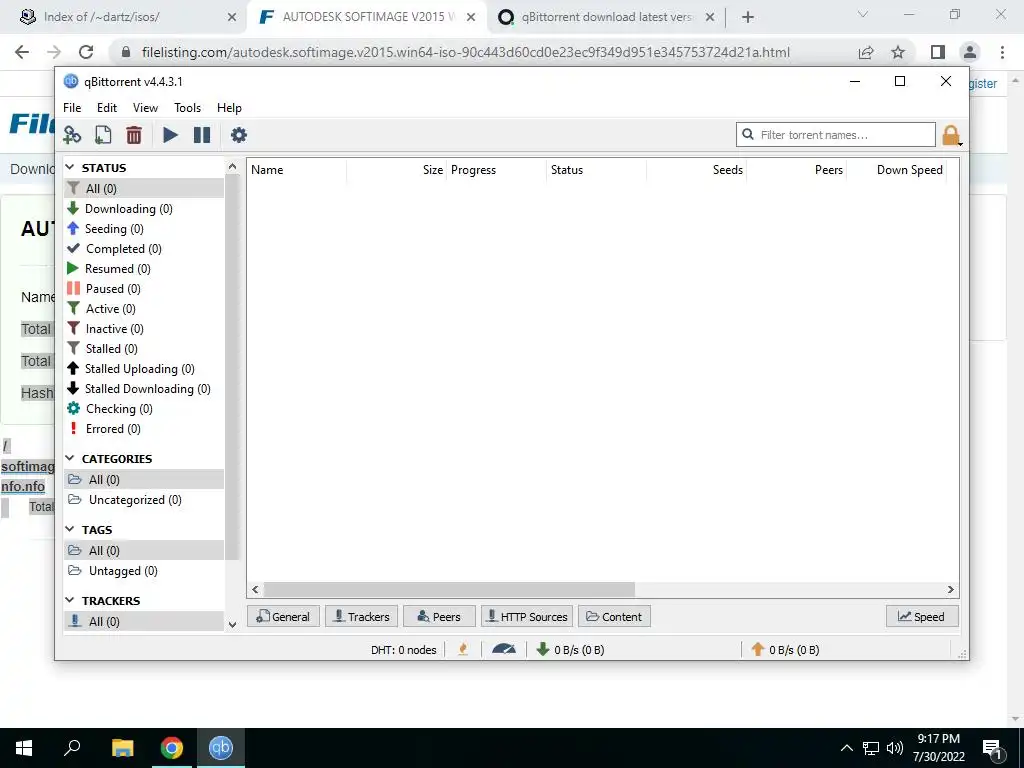Image resolution: width=1024 pixels, height=768 pixels.
Task: Click the DHT: 0 nodes status text
Action: pyautogui.click(x=404, y=650)
